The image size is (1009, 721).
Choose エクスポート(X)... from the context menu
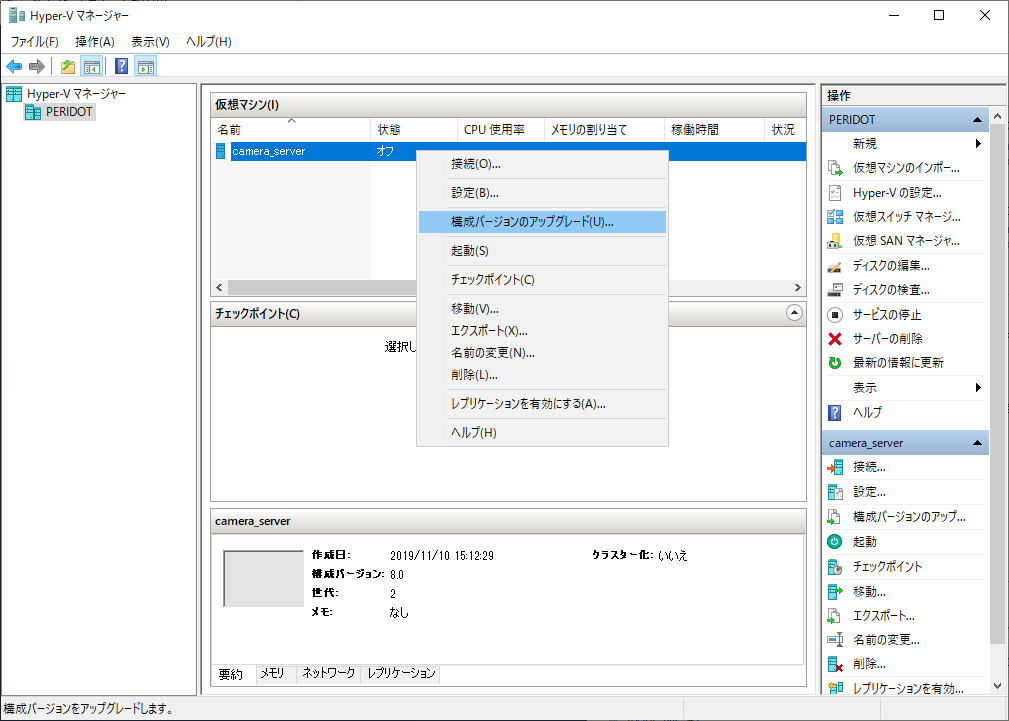click(x=542, y=331)
